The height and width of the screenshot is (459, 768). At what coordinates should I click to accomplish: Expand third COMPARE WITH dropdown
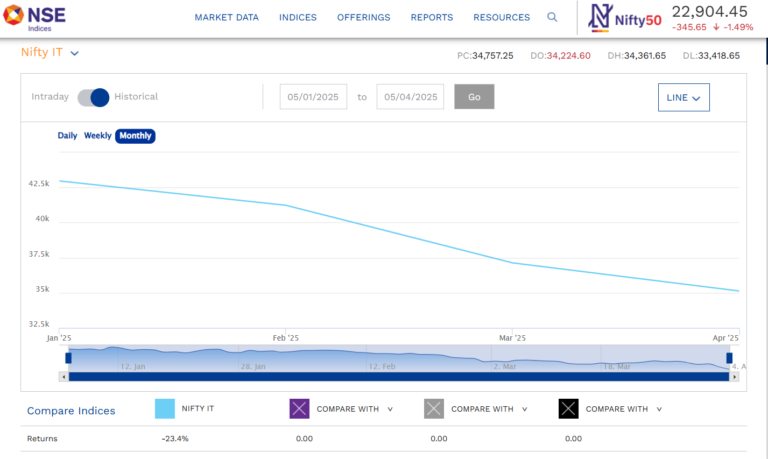624,409
